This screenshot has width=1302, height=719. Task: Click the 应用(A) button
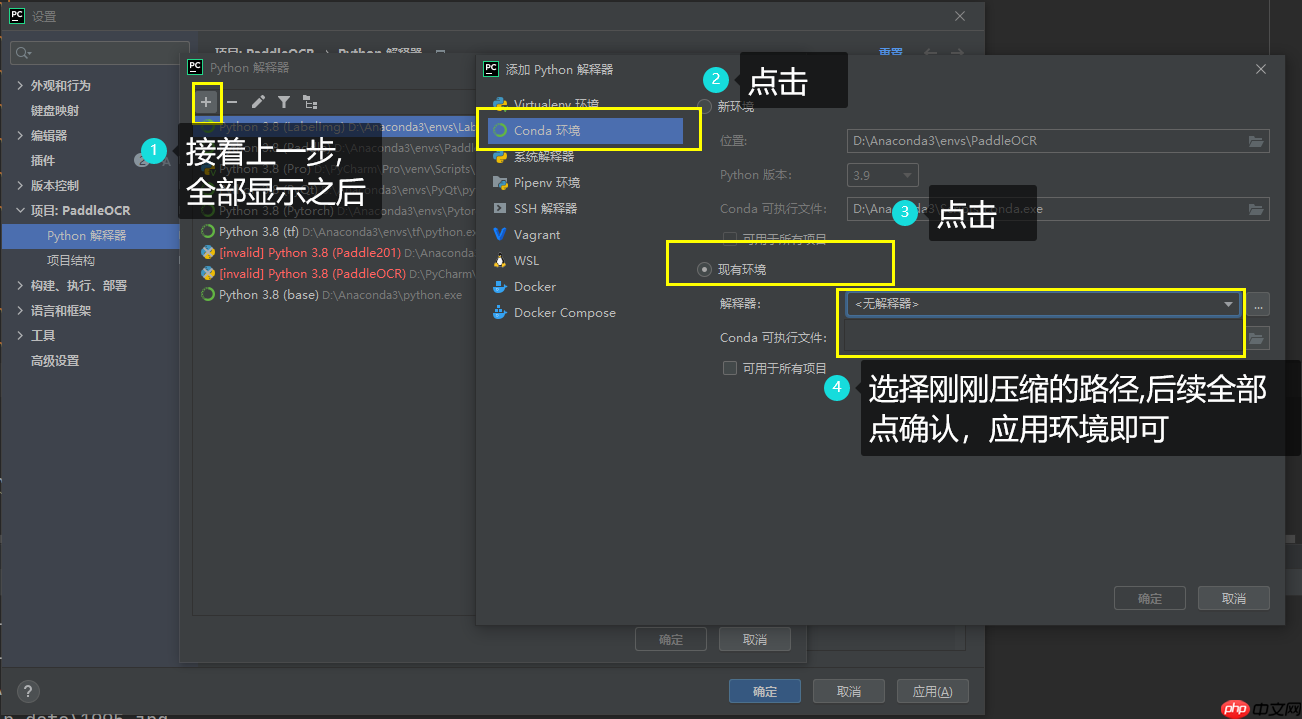pyautogui.click(x=932, y=690)
